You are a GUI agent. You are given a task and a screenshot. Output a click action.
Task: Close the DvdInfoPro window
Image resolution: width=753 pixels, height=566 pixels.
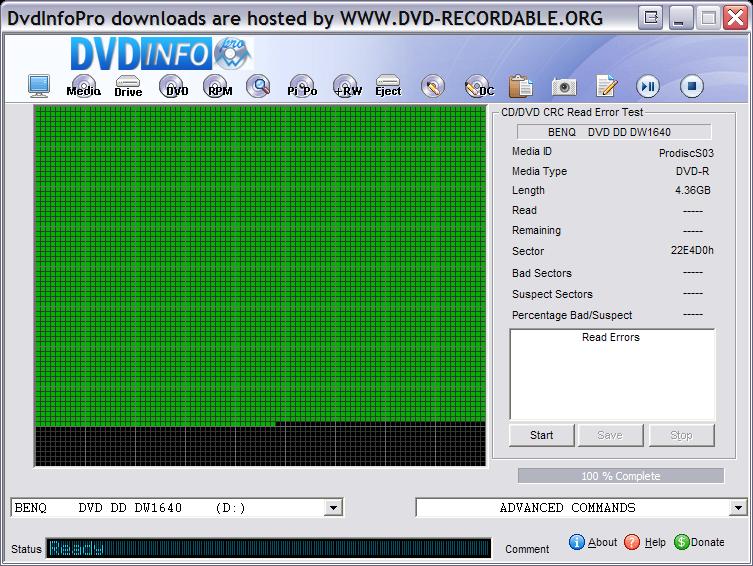pyautogui.click(x=736, y=18)
